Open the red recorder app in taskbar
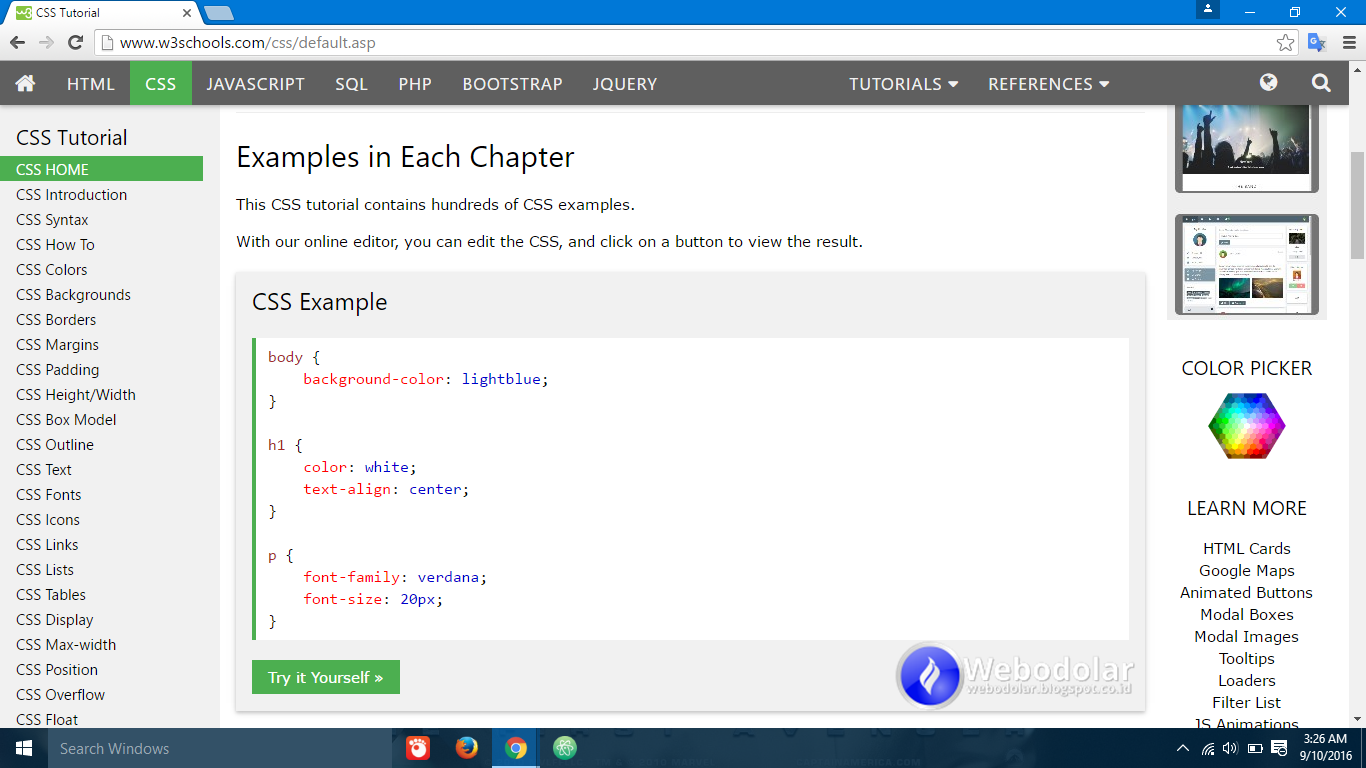 click(x=418, y=748)
